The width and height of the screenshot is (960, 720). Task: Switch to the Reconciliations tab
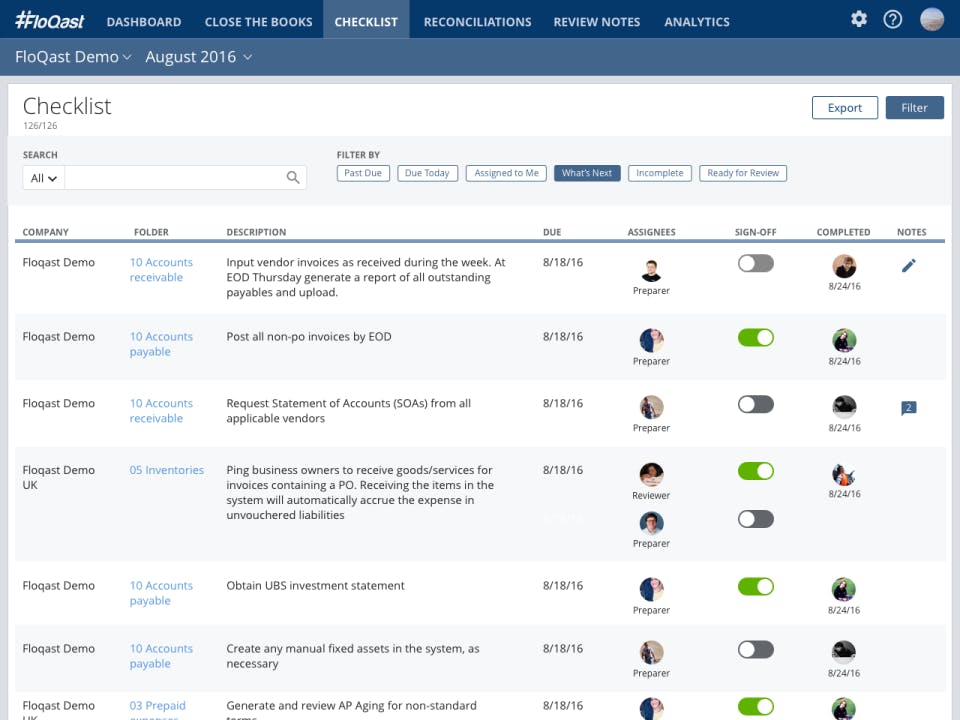477,21
